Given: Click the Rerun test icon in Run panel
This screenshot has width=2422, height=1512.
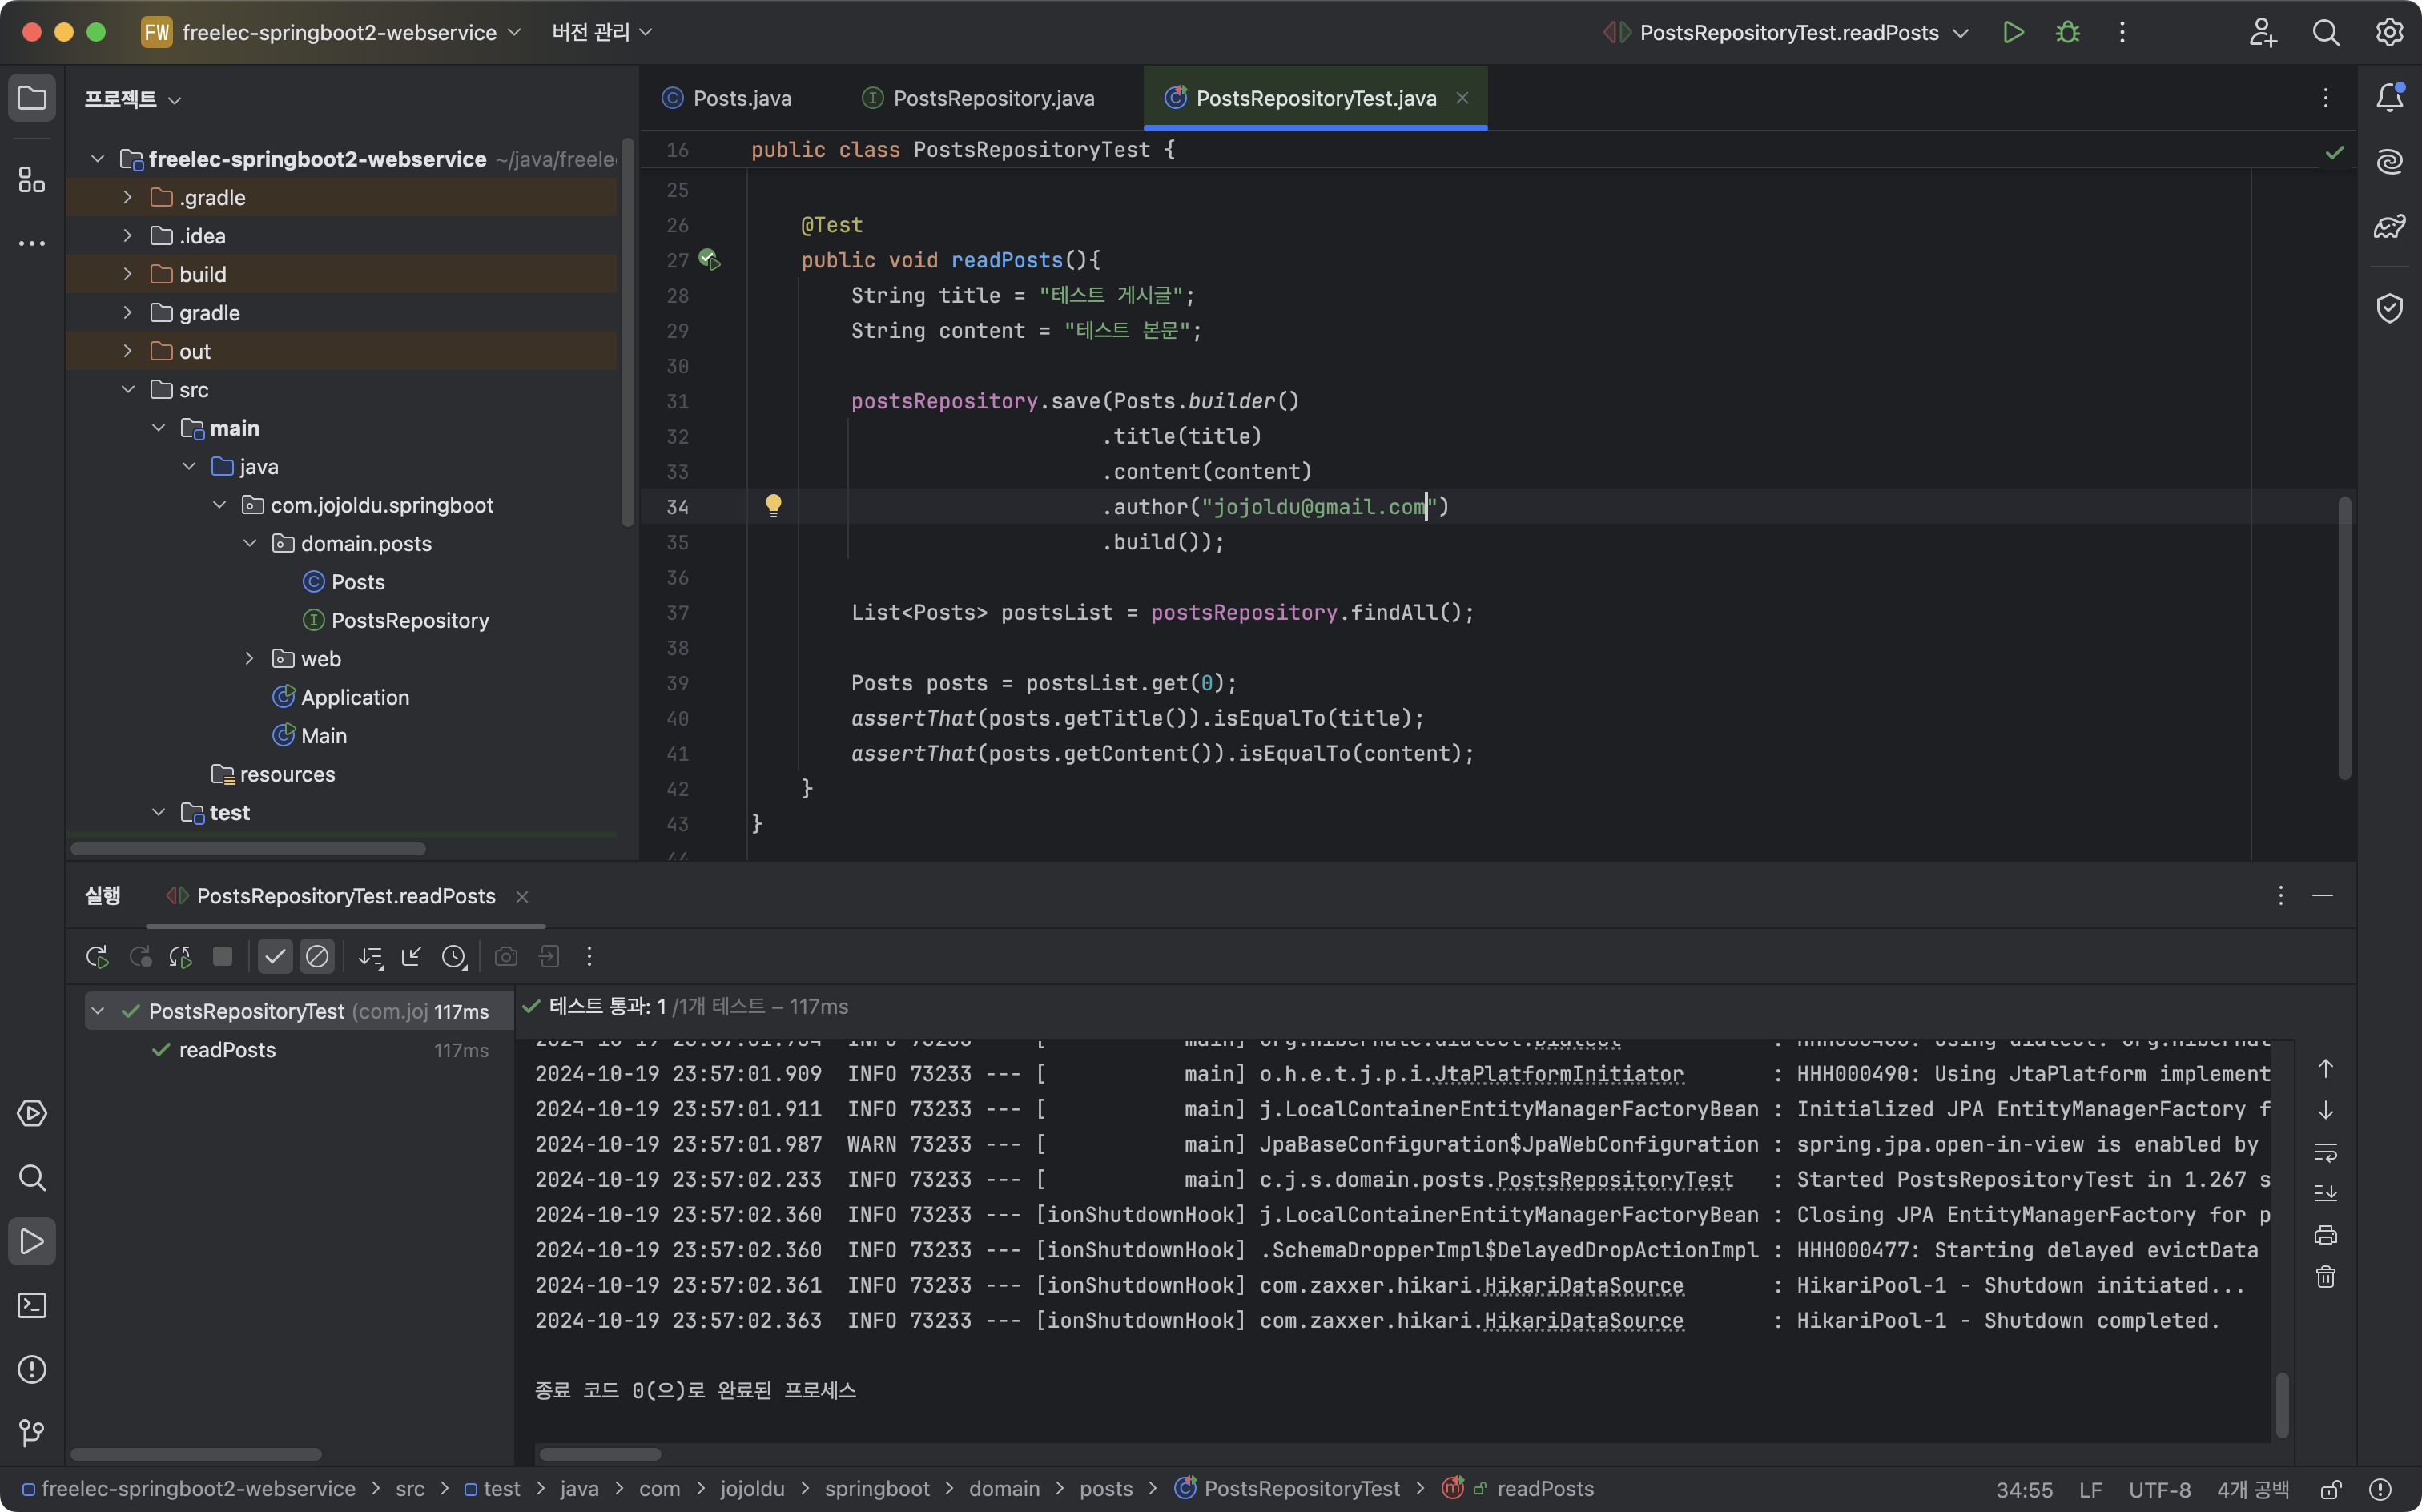Looking at the screenshot, I should click(x=97, y=957).
